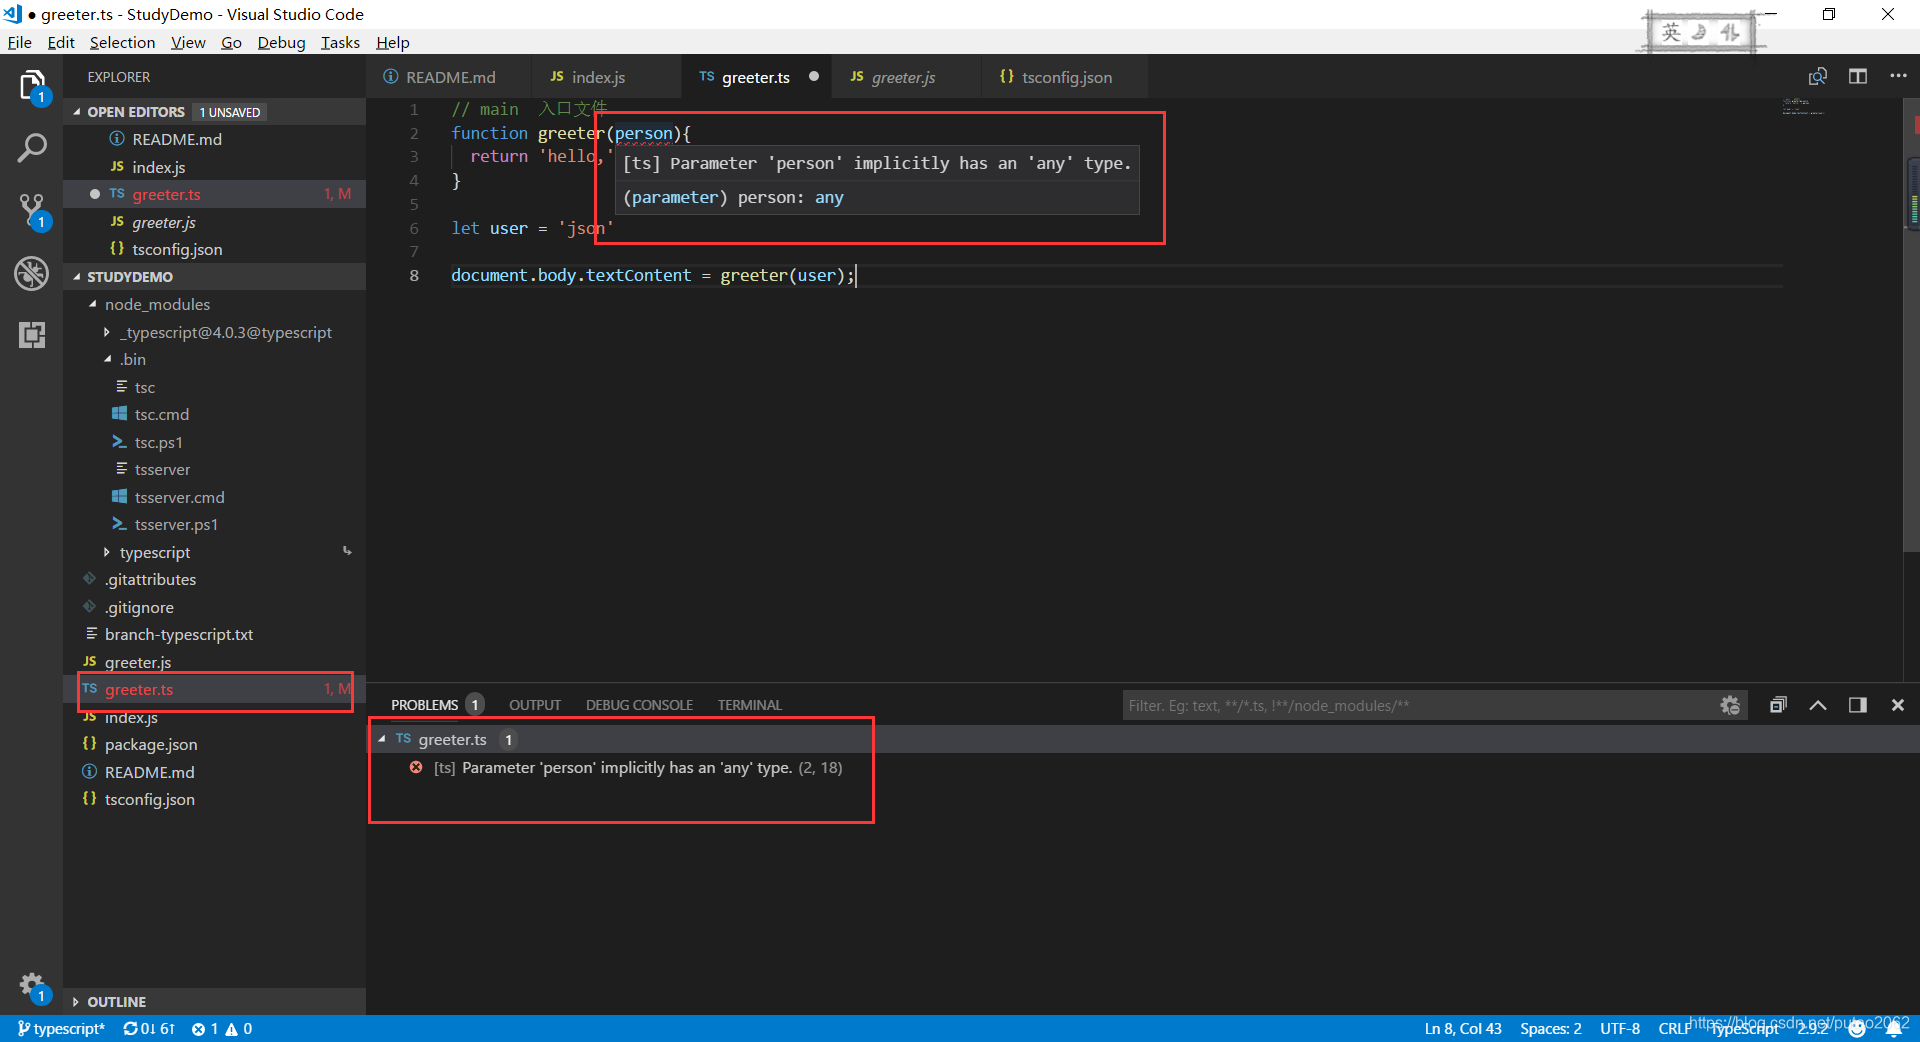This screenshot has height=1042, width=1920.
Task: Open the Tasks menu
Action: [340, 42]
